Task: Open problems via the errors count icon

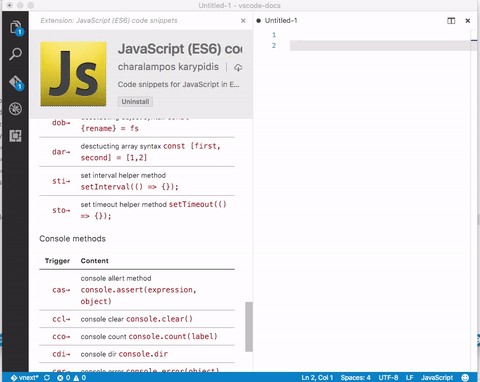Action: click(x=63, y=377)
